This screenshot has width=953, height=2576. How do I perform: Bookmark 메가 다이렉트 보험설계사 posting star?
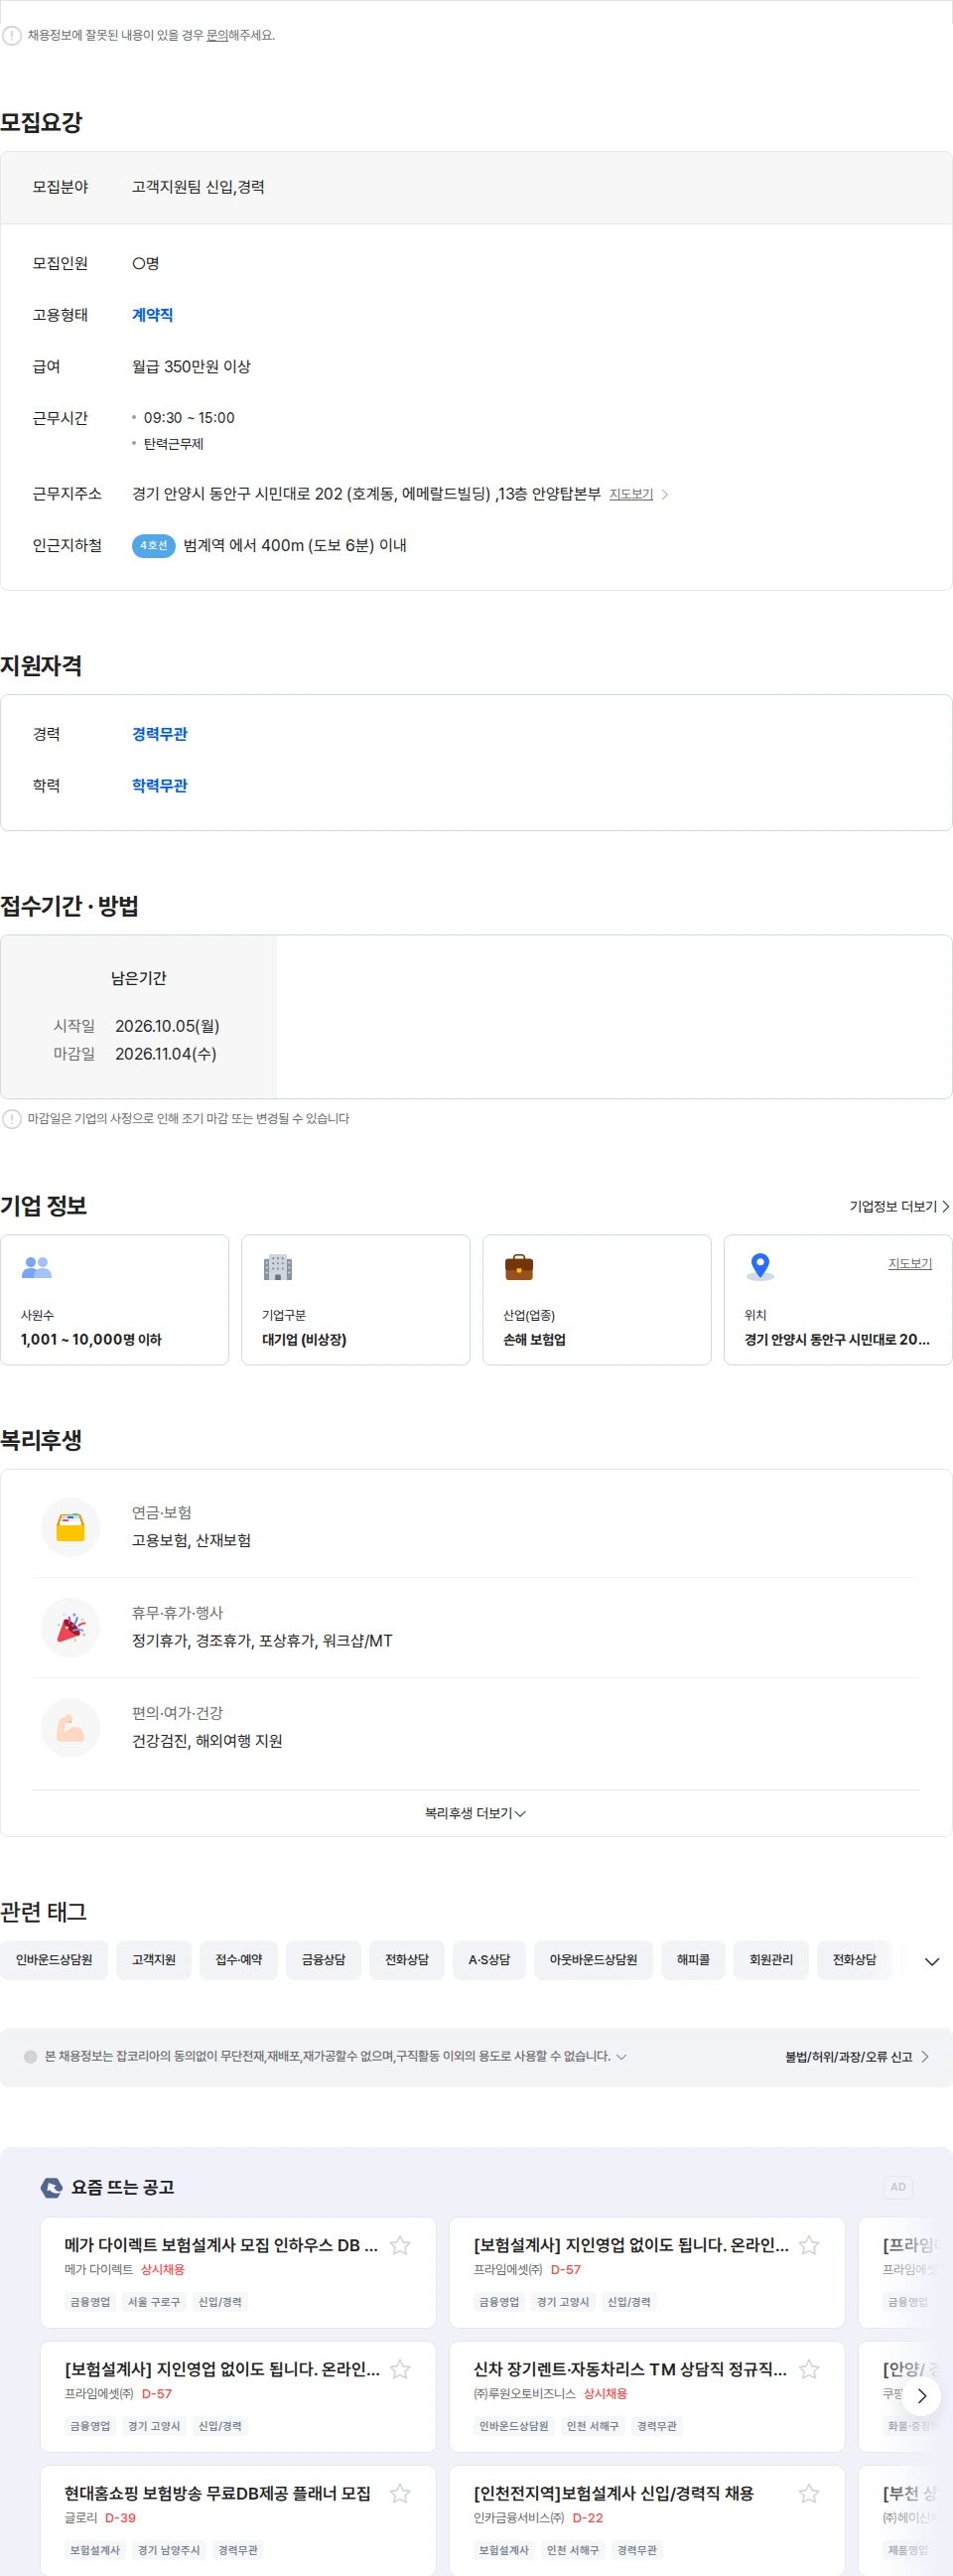400,2246
